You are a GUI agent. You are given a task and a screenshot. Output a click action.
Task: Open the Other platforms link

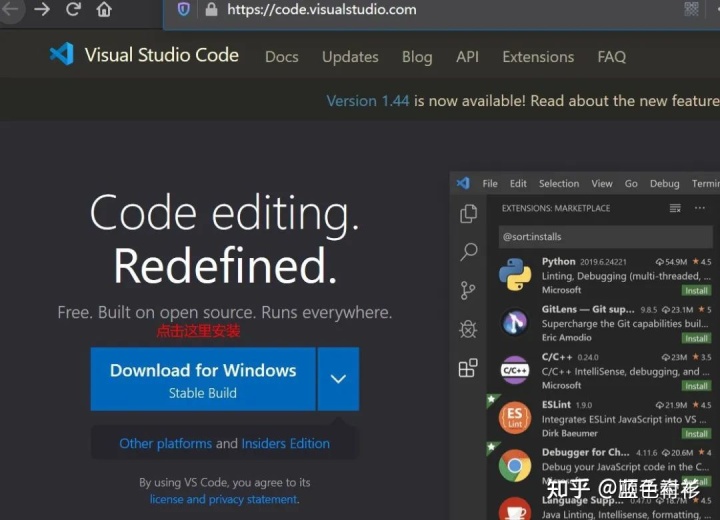[165, 443]
